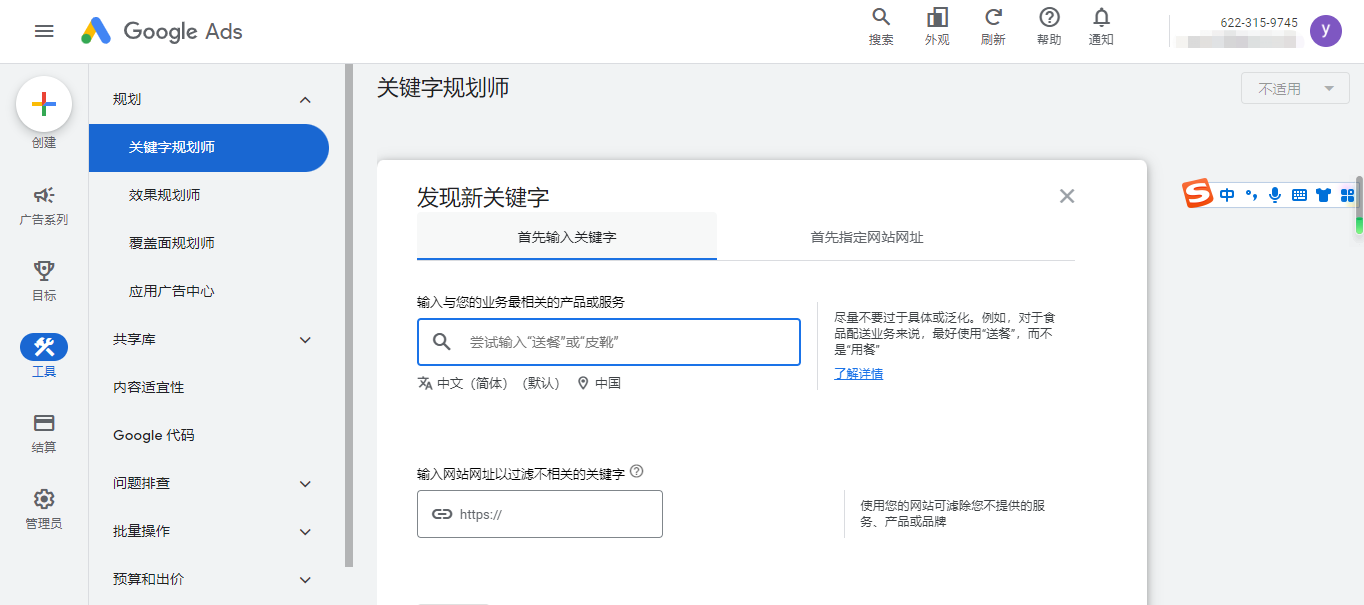The height and width of the screenshot is (605, 1364).
Task: Open the hamburger main menu
Action: [44, 31]
